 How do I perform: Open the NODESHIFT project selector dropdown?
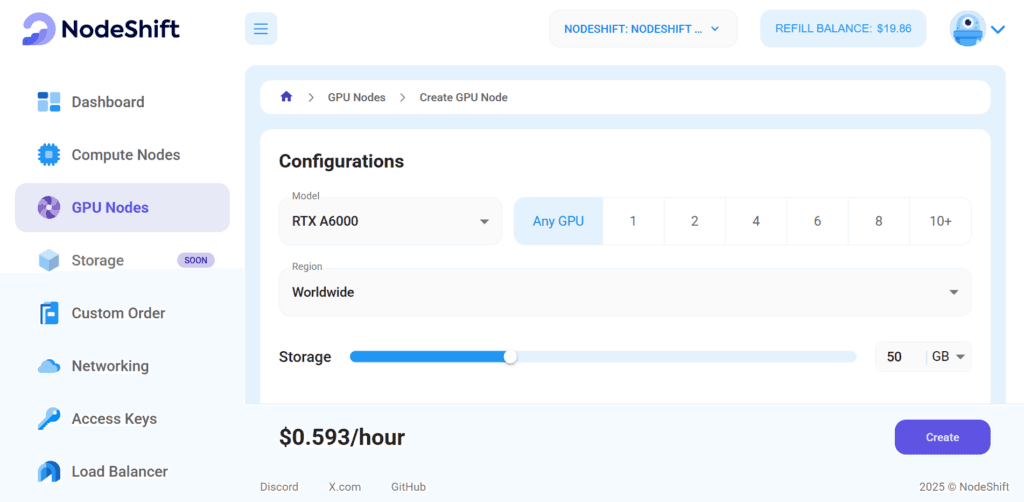click(x=643, y=29)
